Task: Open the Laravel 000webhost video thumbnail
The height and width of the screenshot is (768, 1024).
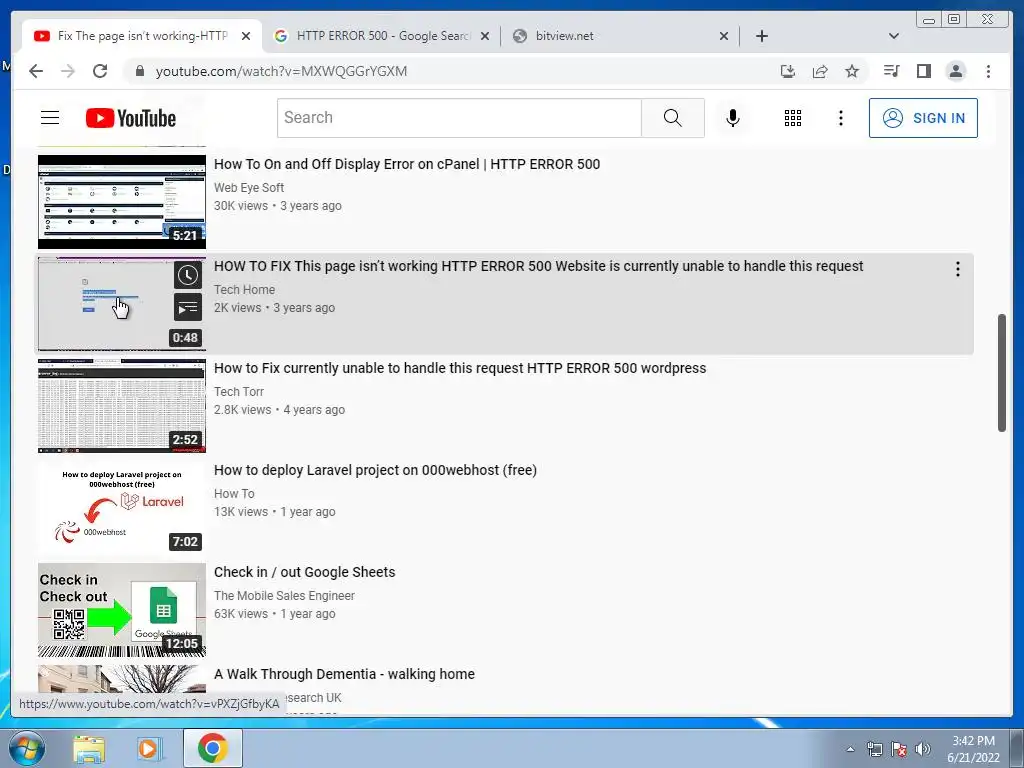Action: pos(121,507)
